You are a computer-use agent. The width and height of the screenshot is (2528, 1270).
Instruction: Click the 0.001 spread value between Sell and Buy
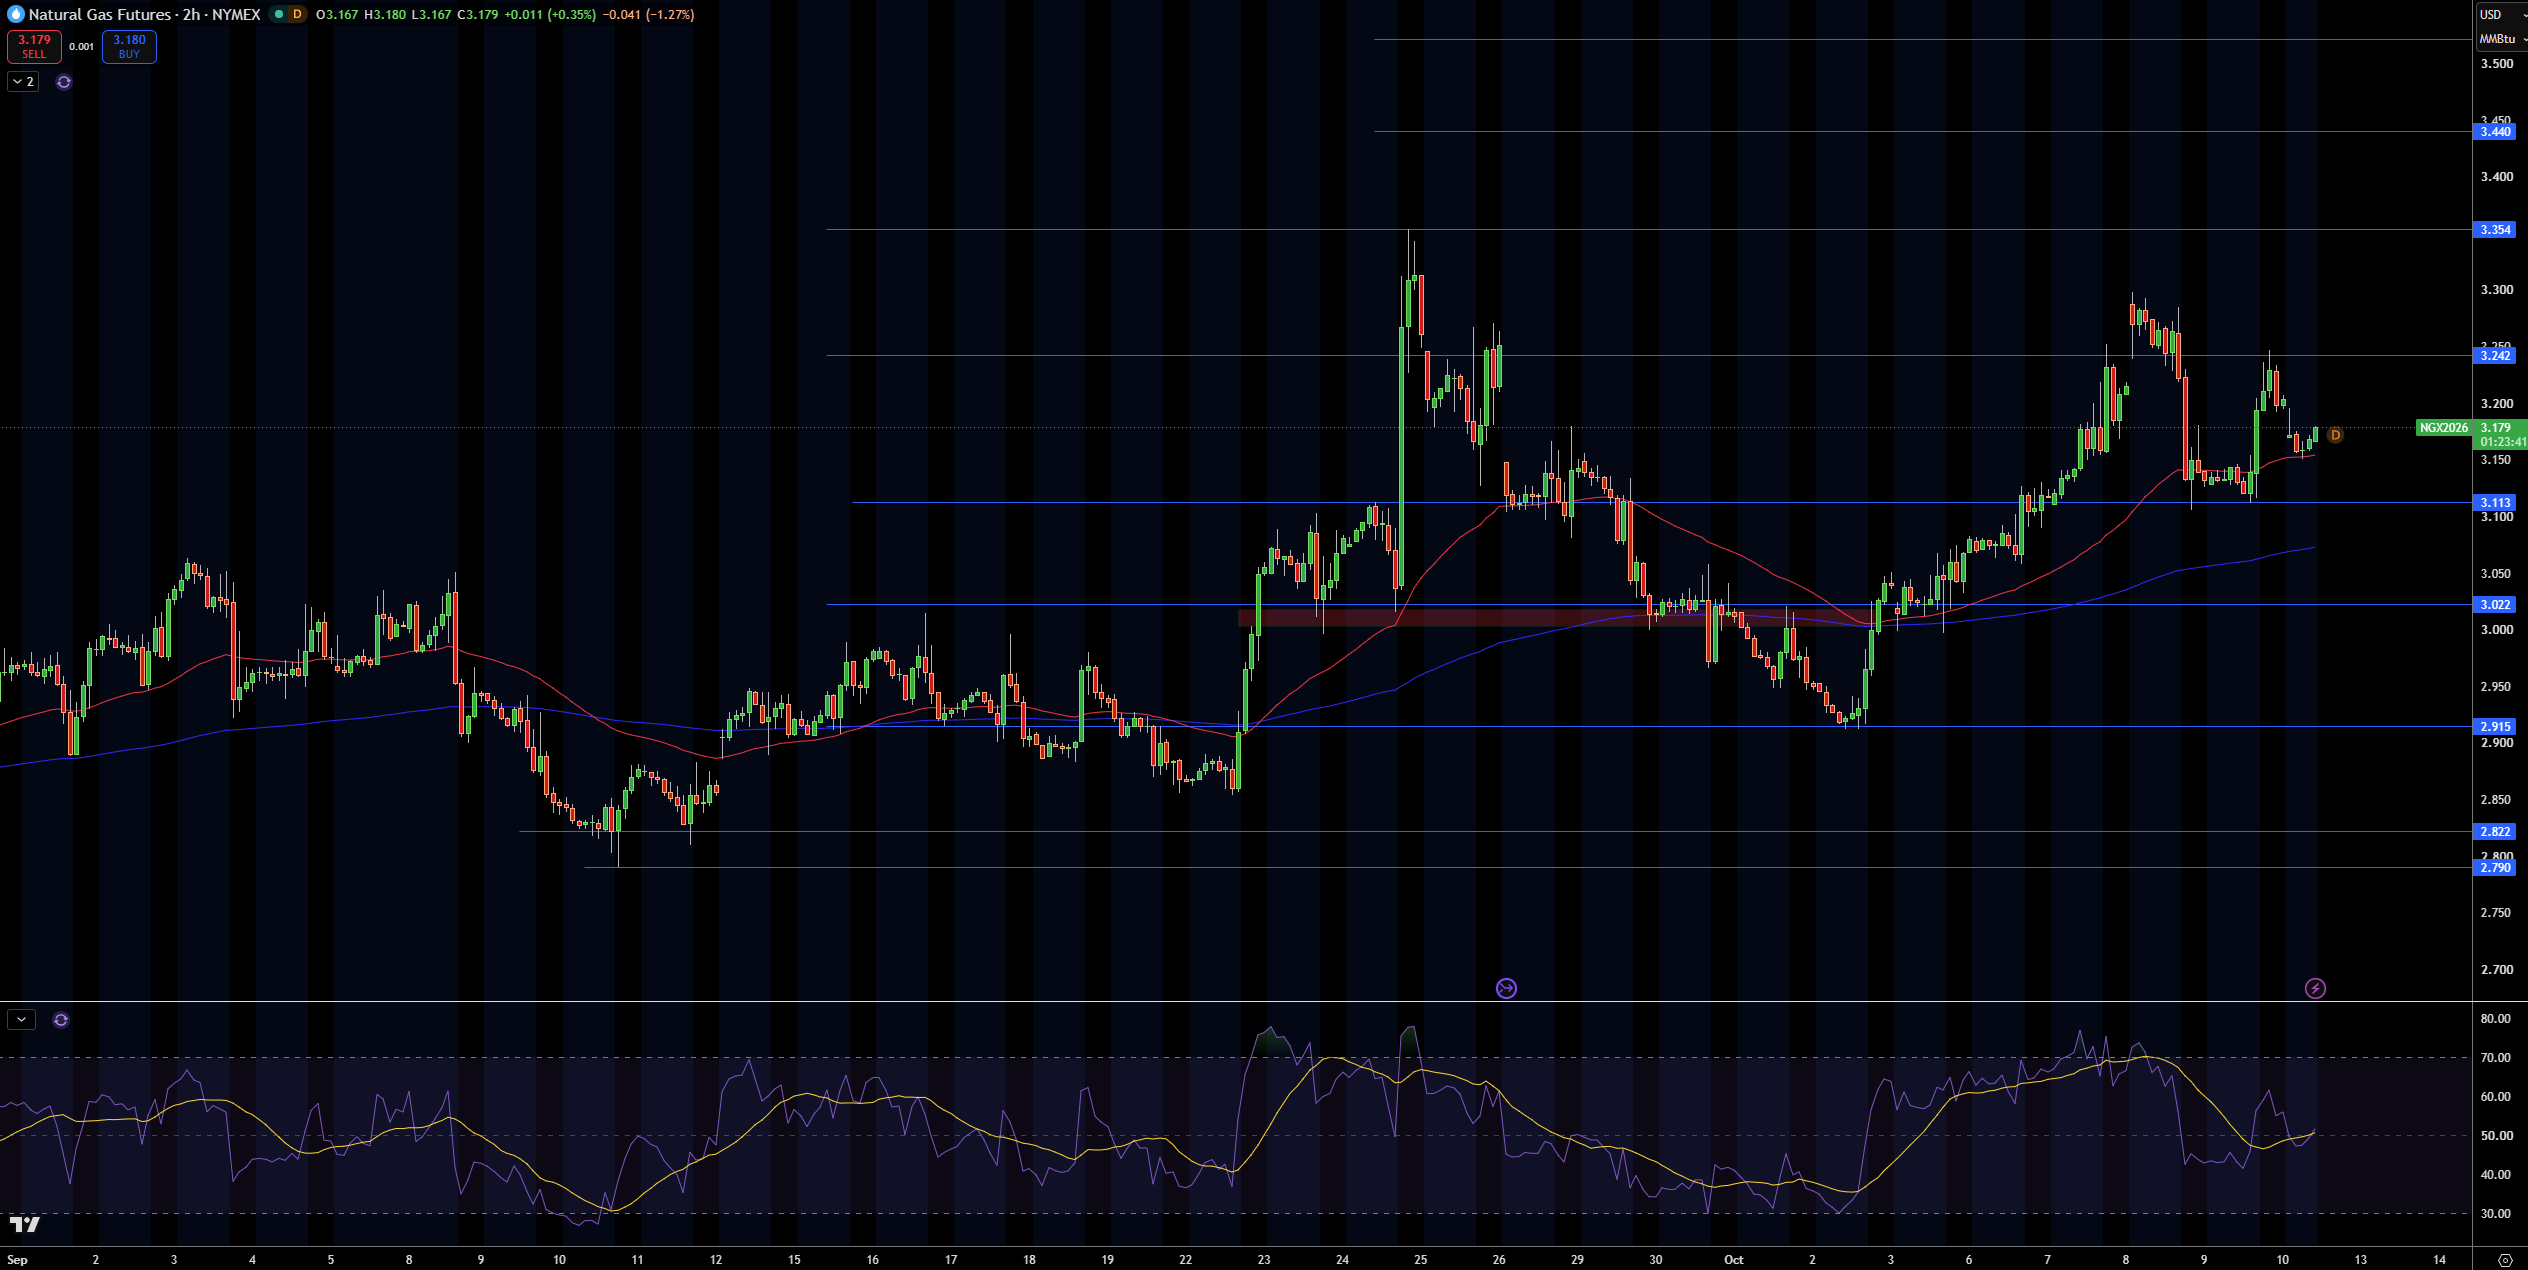82,47
